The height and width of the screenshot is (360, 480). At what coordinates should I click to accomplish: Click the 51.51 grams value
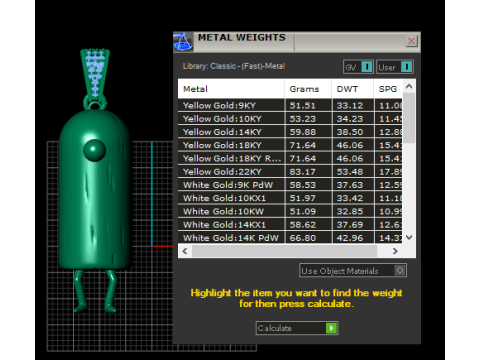302,106
